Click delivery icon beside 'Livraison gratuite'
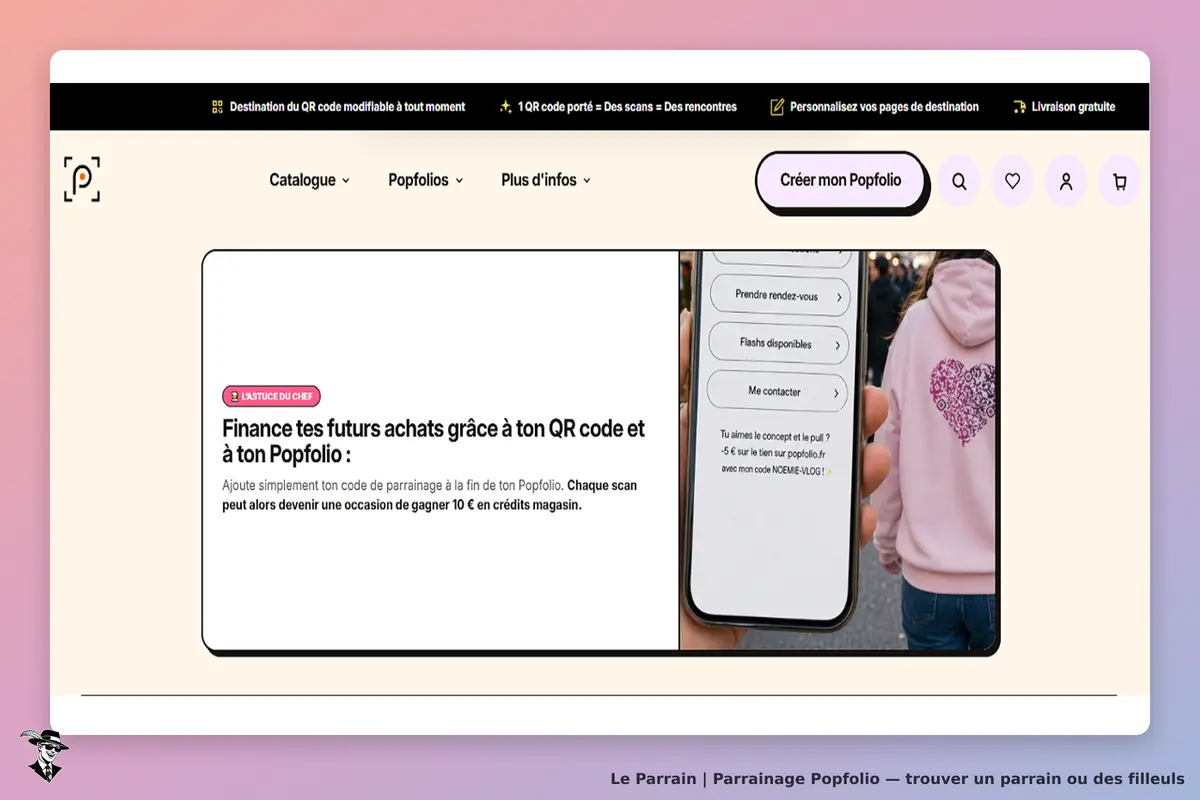The image size is (1200, 800). point(1019,106)
